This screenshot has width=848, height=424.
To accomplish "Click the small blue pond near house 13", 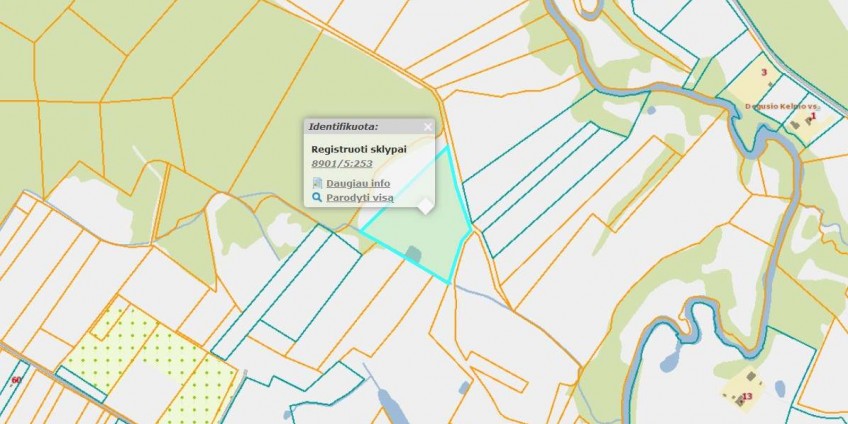I will click(780, 388).
